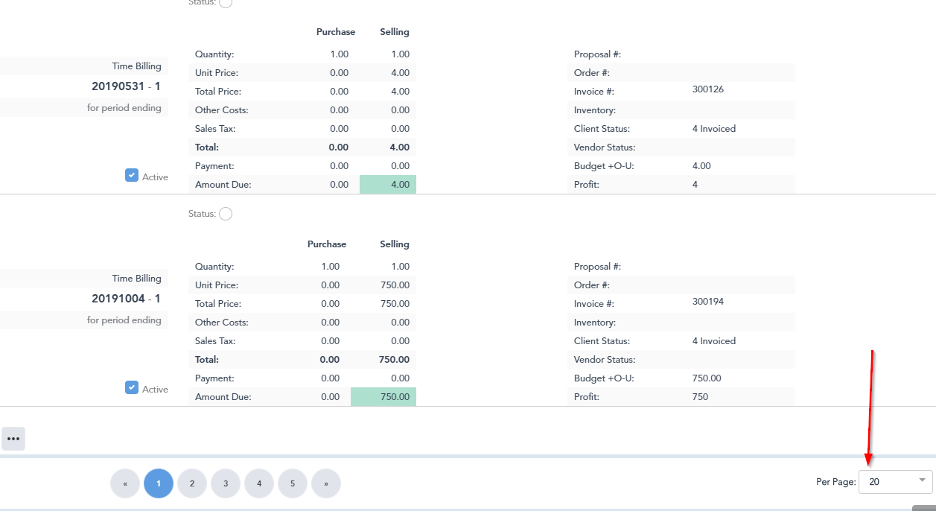Click record ID 20190531 - 1
This screenshot has width=936, height=512.
(126, 86)
